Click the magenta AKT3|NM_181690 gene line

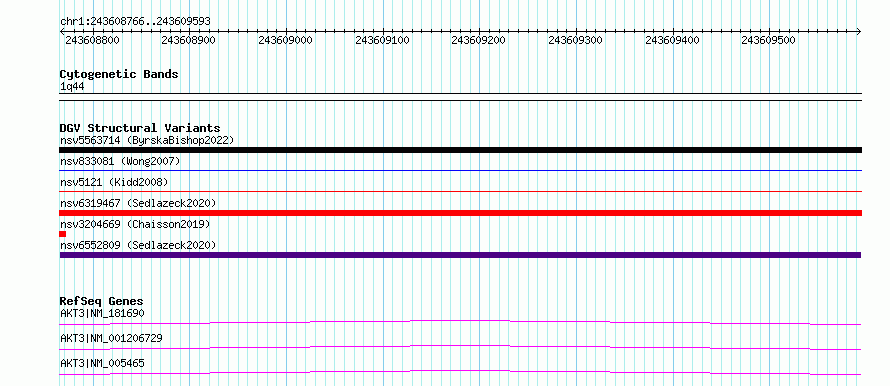[x=460, y=322]
